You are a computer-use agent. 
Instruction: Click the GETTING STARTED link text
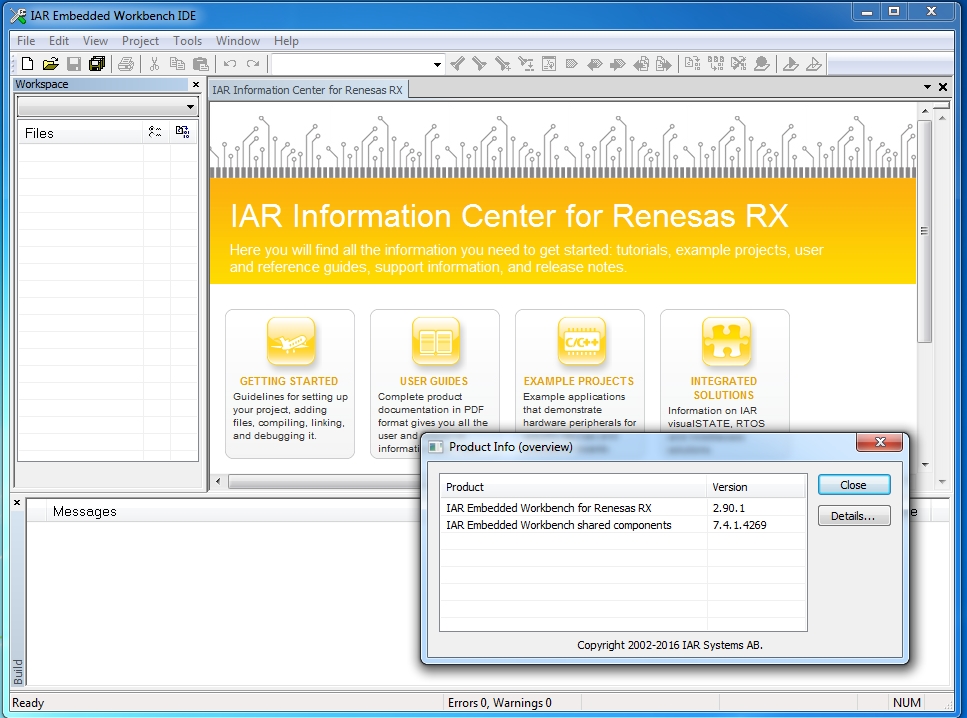click(289, 381)
